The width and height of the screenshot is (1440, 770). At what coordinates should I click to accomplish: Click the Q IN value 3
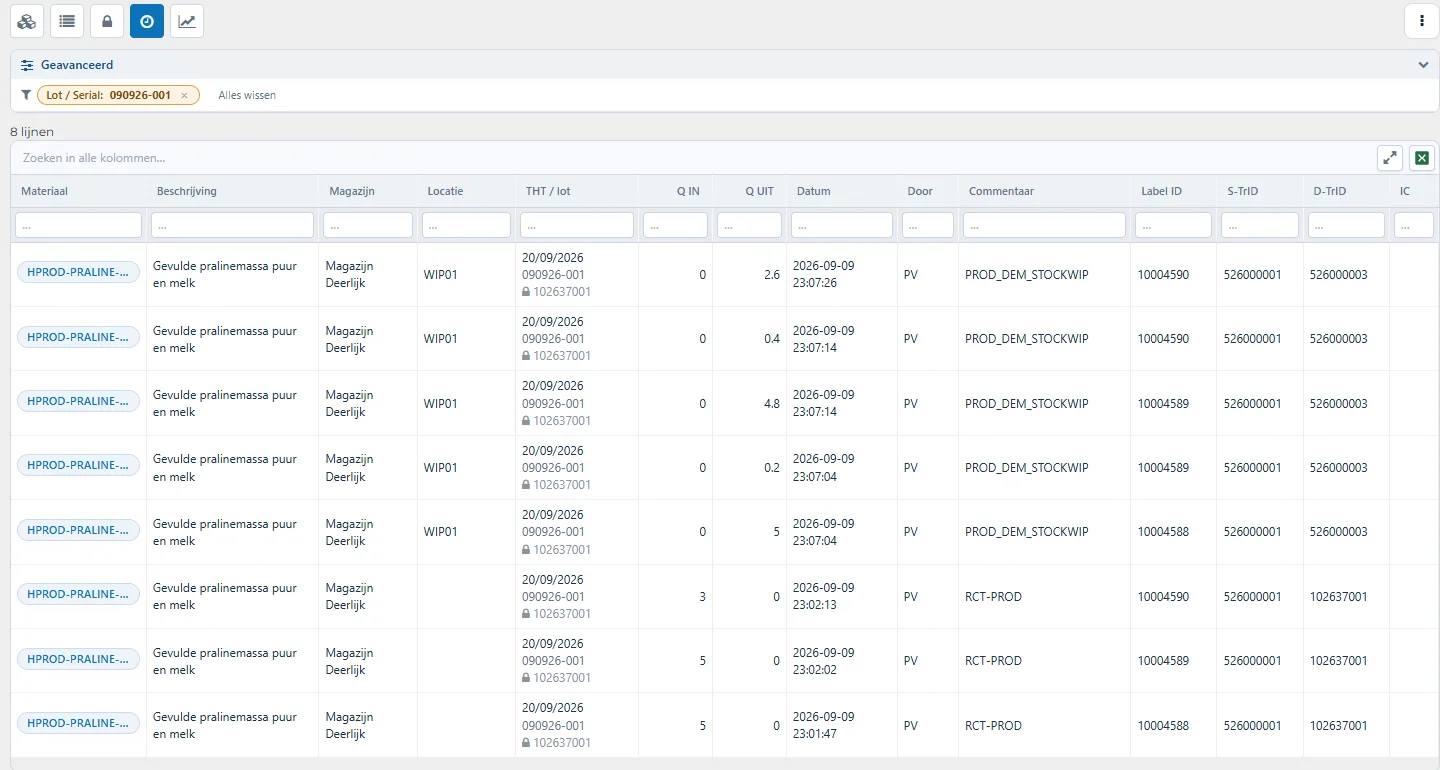coord(702,596)
